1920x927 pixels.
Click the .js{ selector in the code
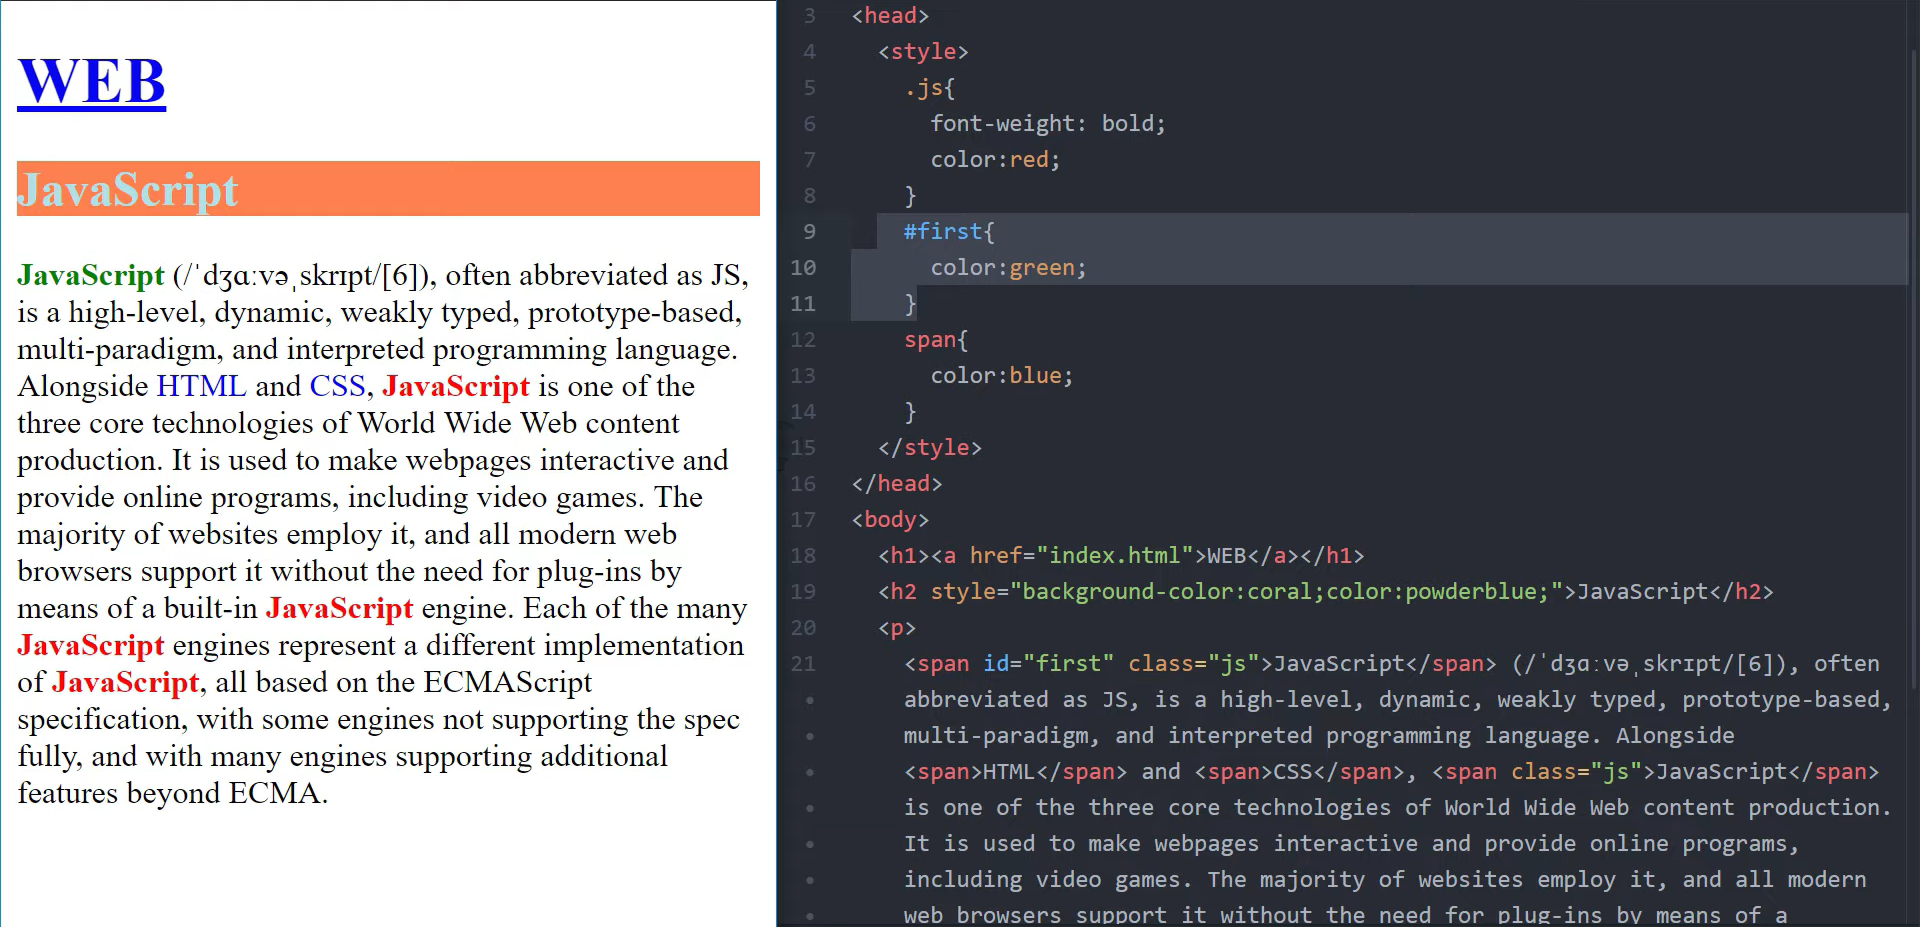click(x=929, y=88)
